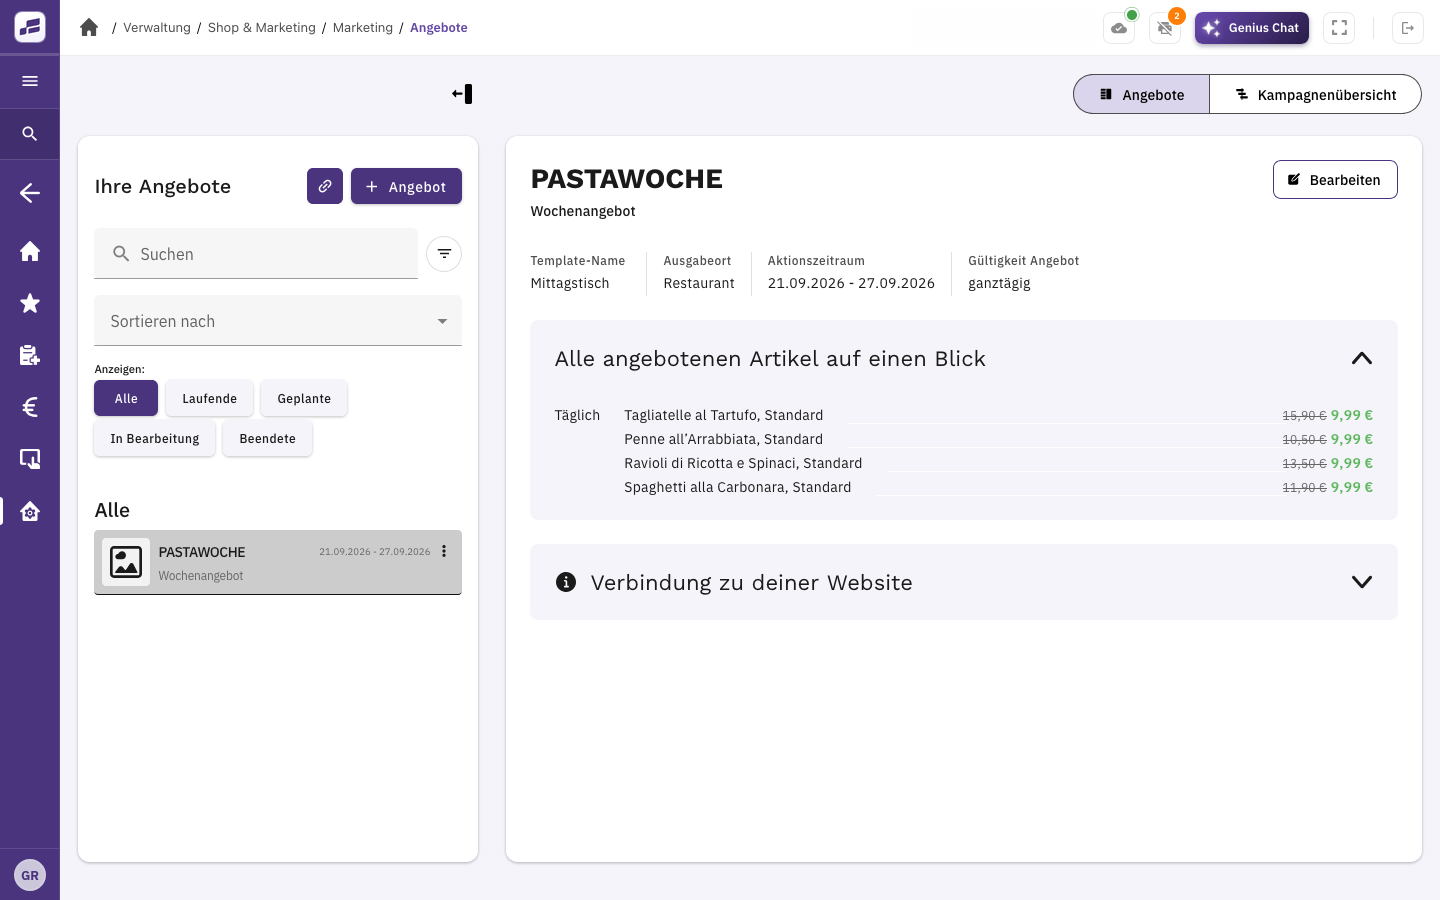Open the house settings icon in sidebar

pos(30,511)
